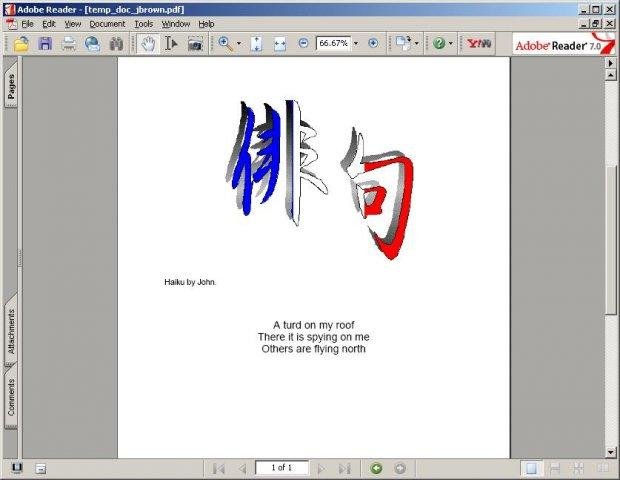Viewport: 620px width, 480px height.
Task: Click the vertical scrollbar thumb
Action: tap(611, 240)
